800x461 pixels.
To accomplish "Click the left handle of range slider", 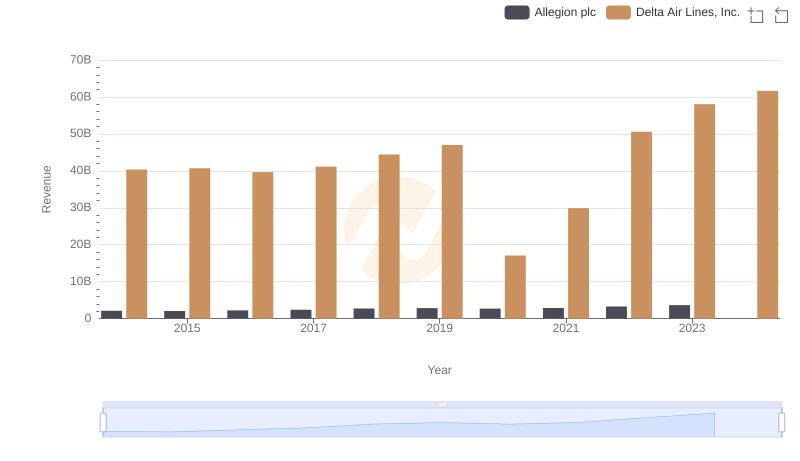I will point(103,423).
